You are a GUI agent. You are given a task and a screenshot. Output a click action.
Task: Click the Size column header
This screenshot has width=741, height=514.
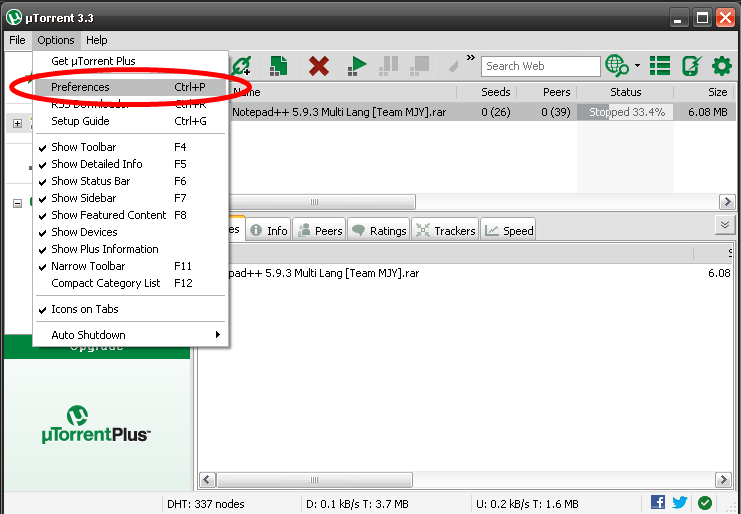coord(704,93)
